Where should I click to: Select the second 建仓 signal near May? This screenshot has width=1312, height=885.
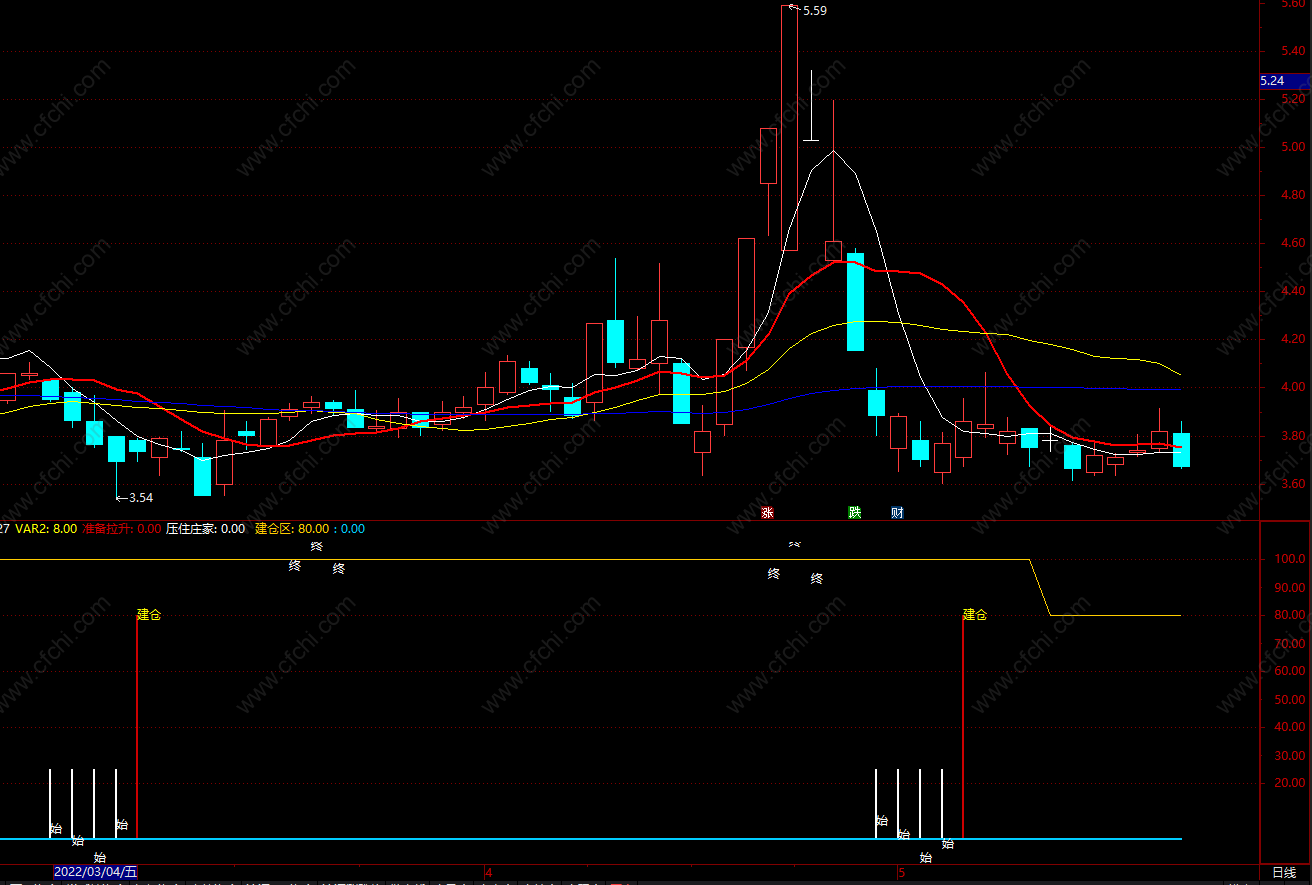coord(975,615)
